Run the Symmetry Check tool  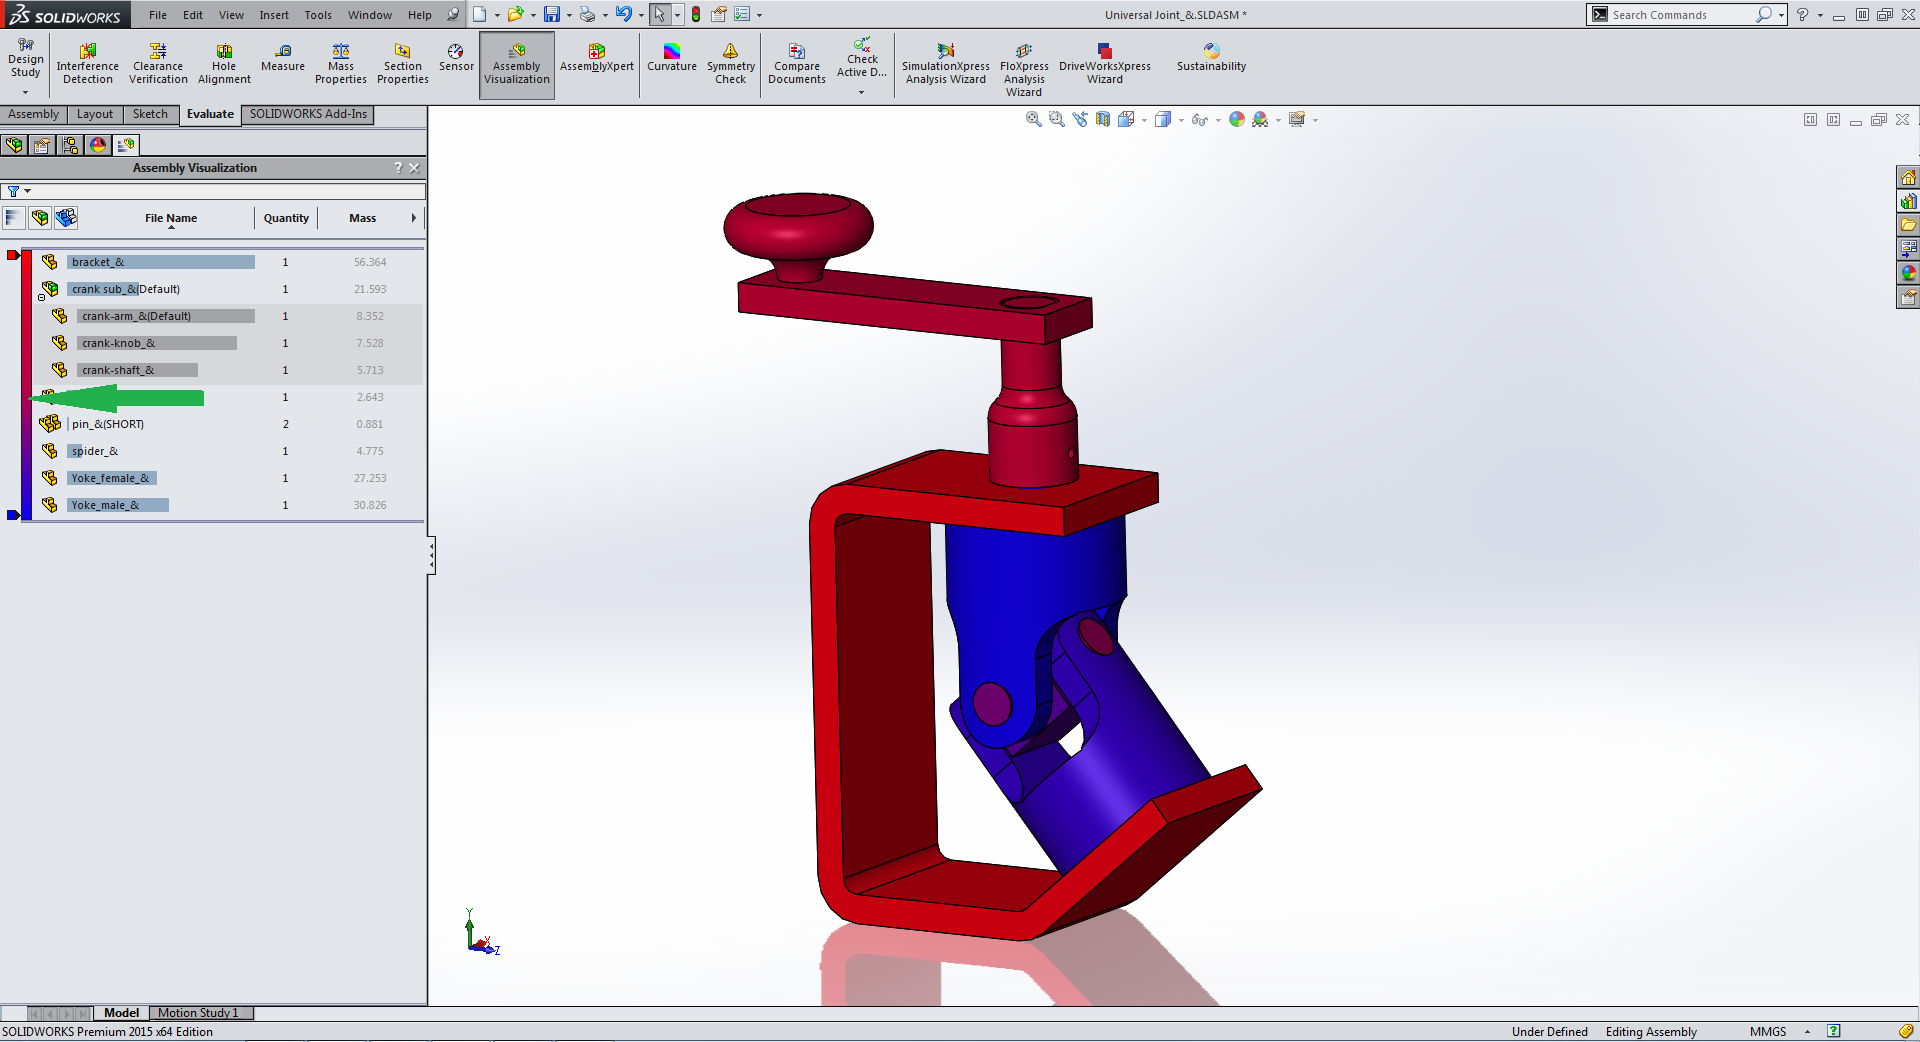(730, 64)
